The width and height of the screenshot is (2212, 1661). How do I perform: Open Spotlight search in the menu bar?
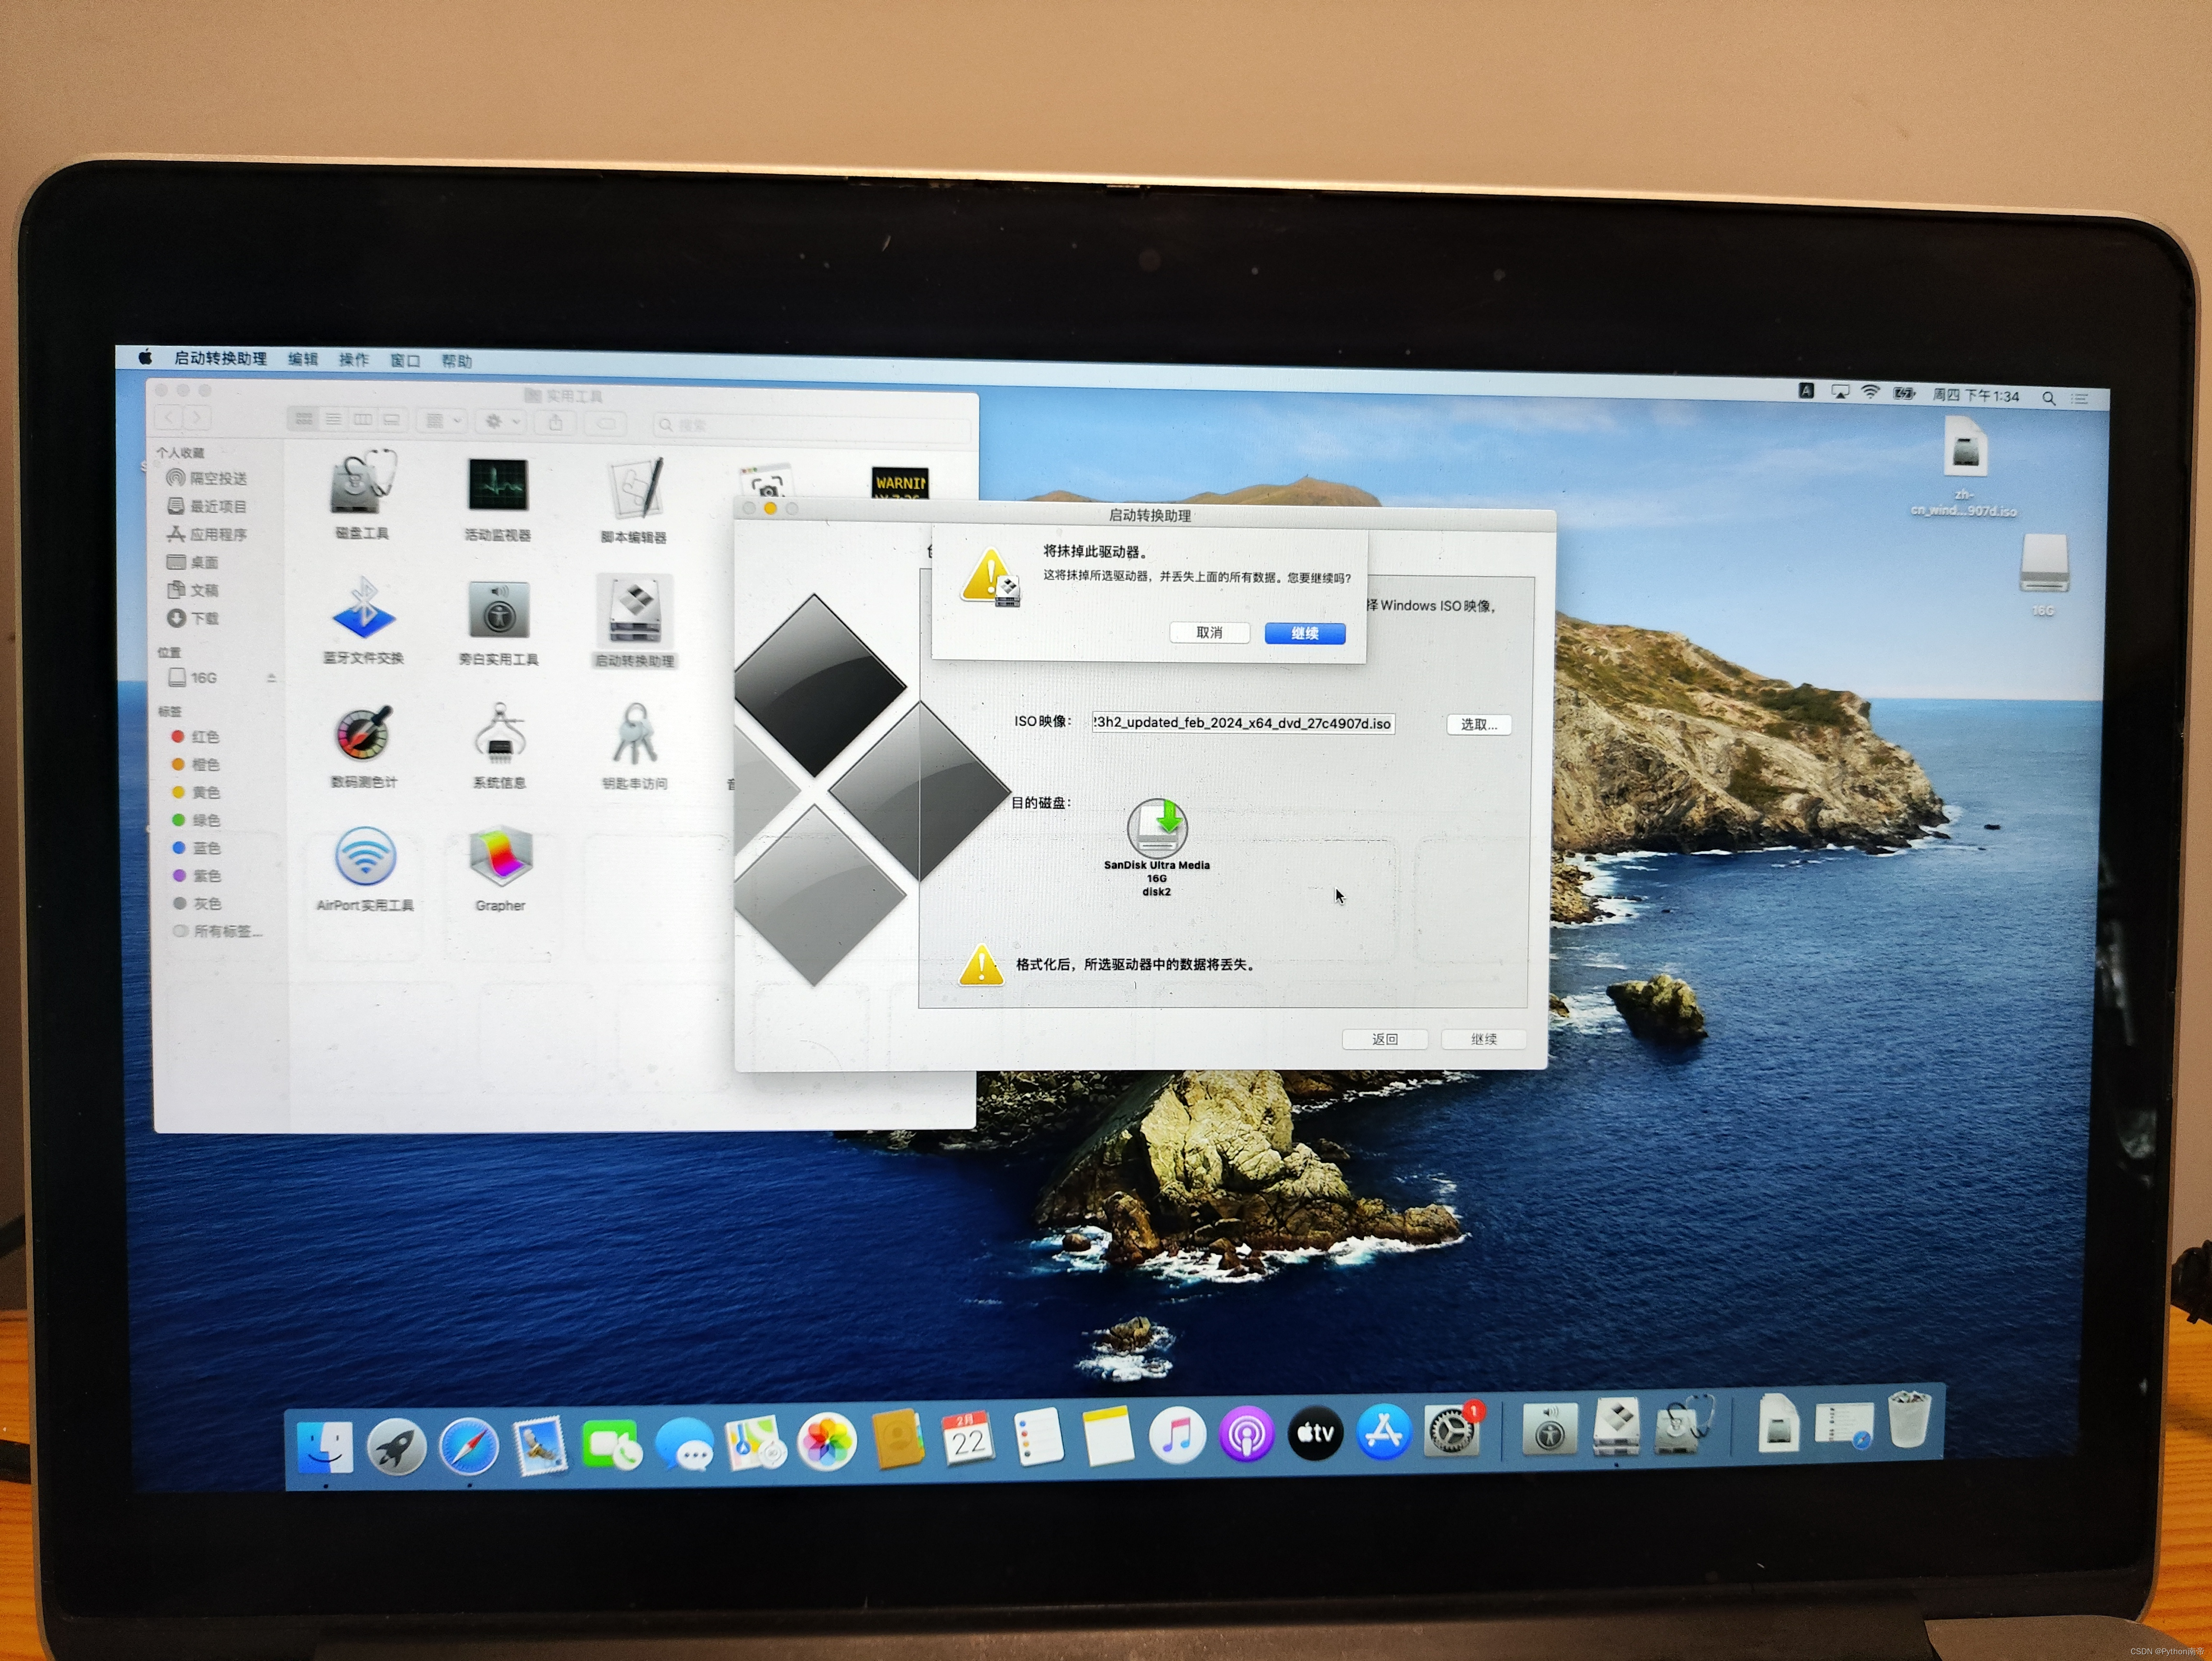[2048, 398]
